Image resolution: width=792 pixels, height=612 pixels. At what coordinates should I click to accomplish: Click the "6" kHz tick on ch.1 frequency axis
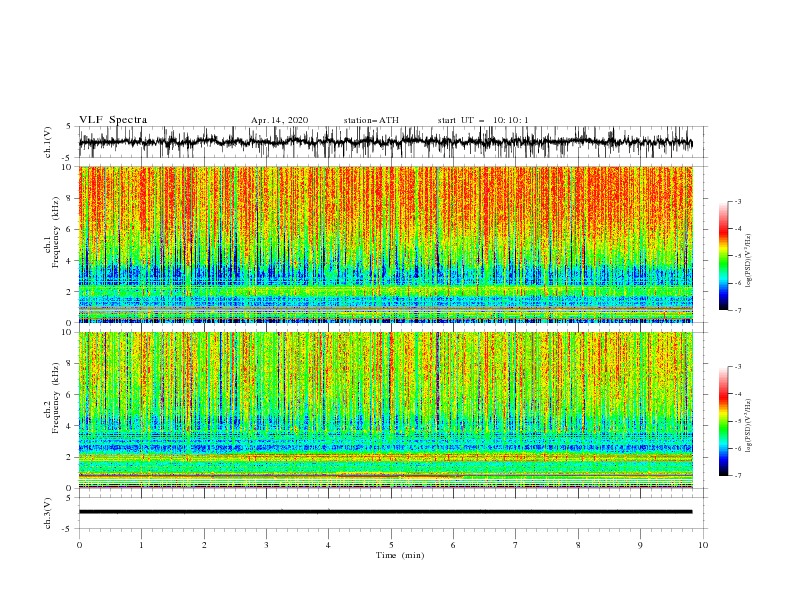70,230
